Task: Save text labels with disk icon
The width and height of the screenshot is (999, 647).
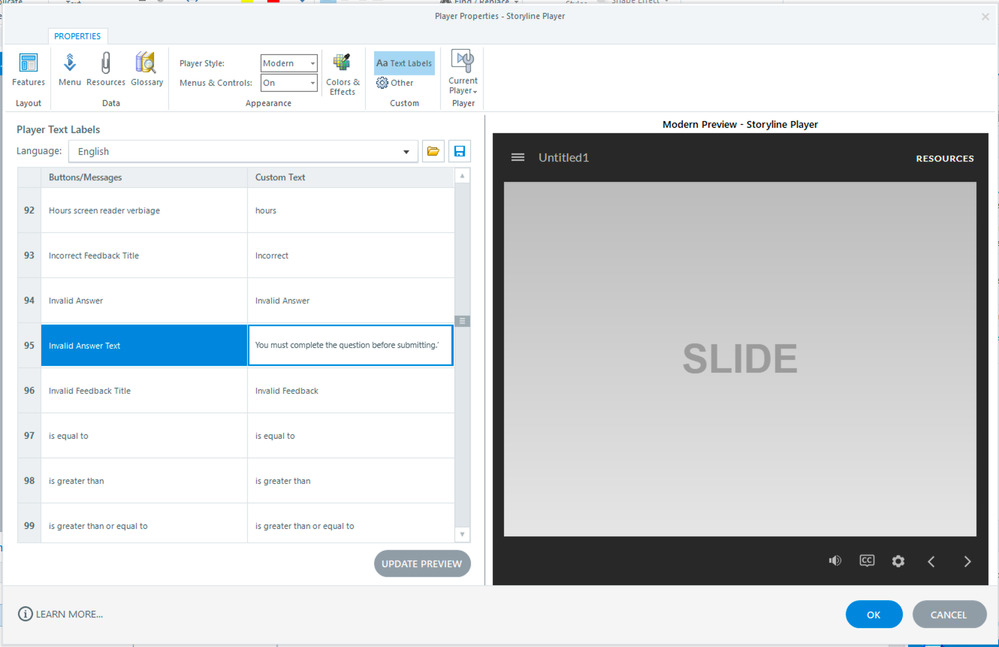Action: [x=459, y=152]
